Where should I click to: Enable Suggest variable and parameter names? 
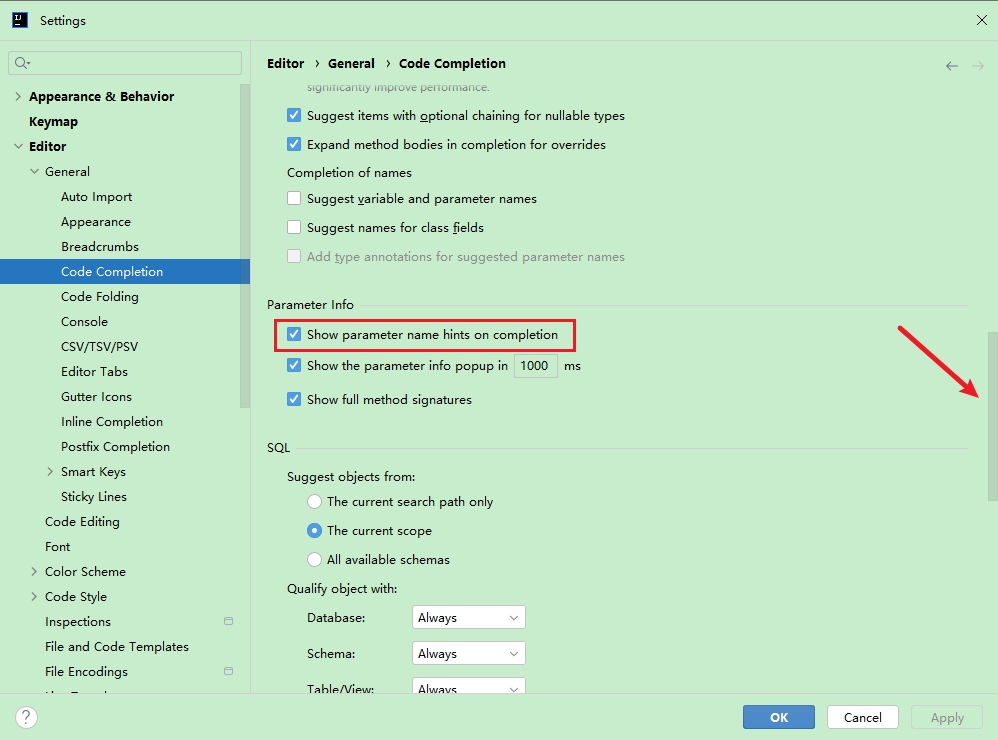click(x=294, y=199)
